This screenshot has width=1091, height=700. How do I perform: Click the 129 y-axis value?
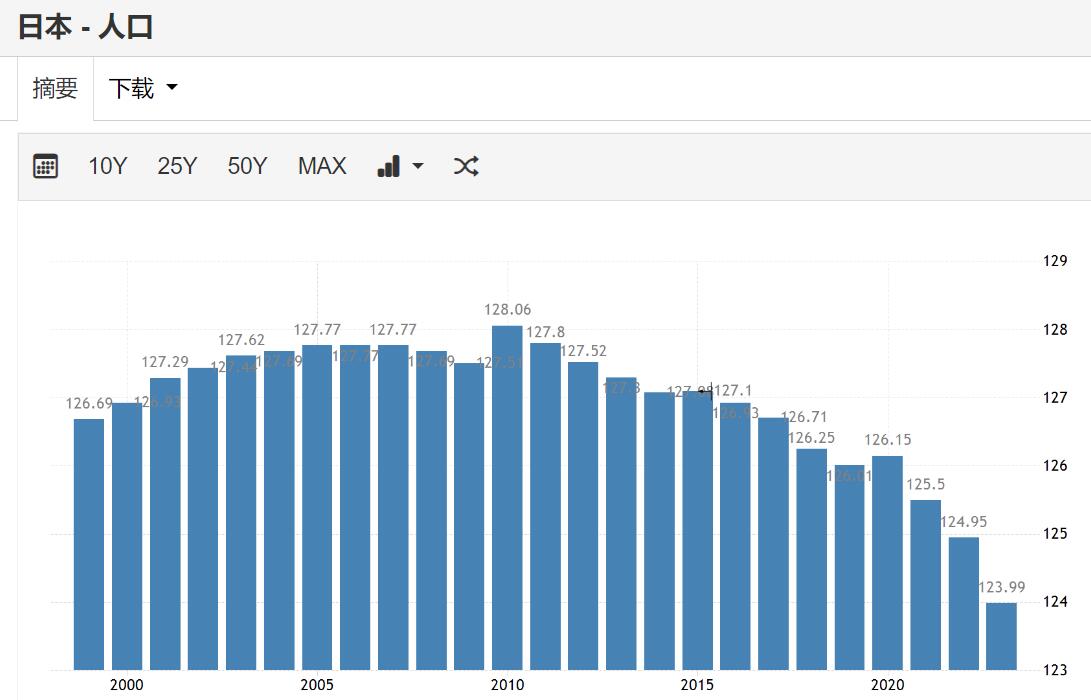[x=1055, y=261]
